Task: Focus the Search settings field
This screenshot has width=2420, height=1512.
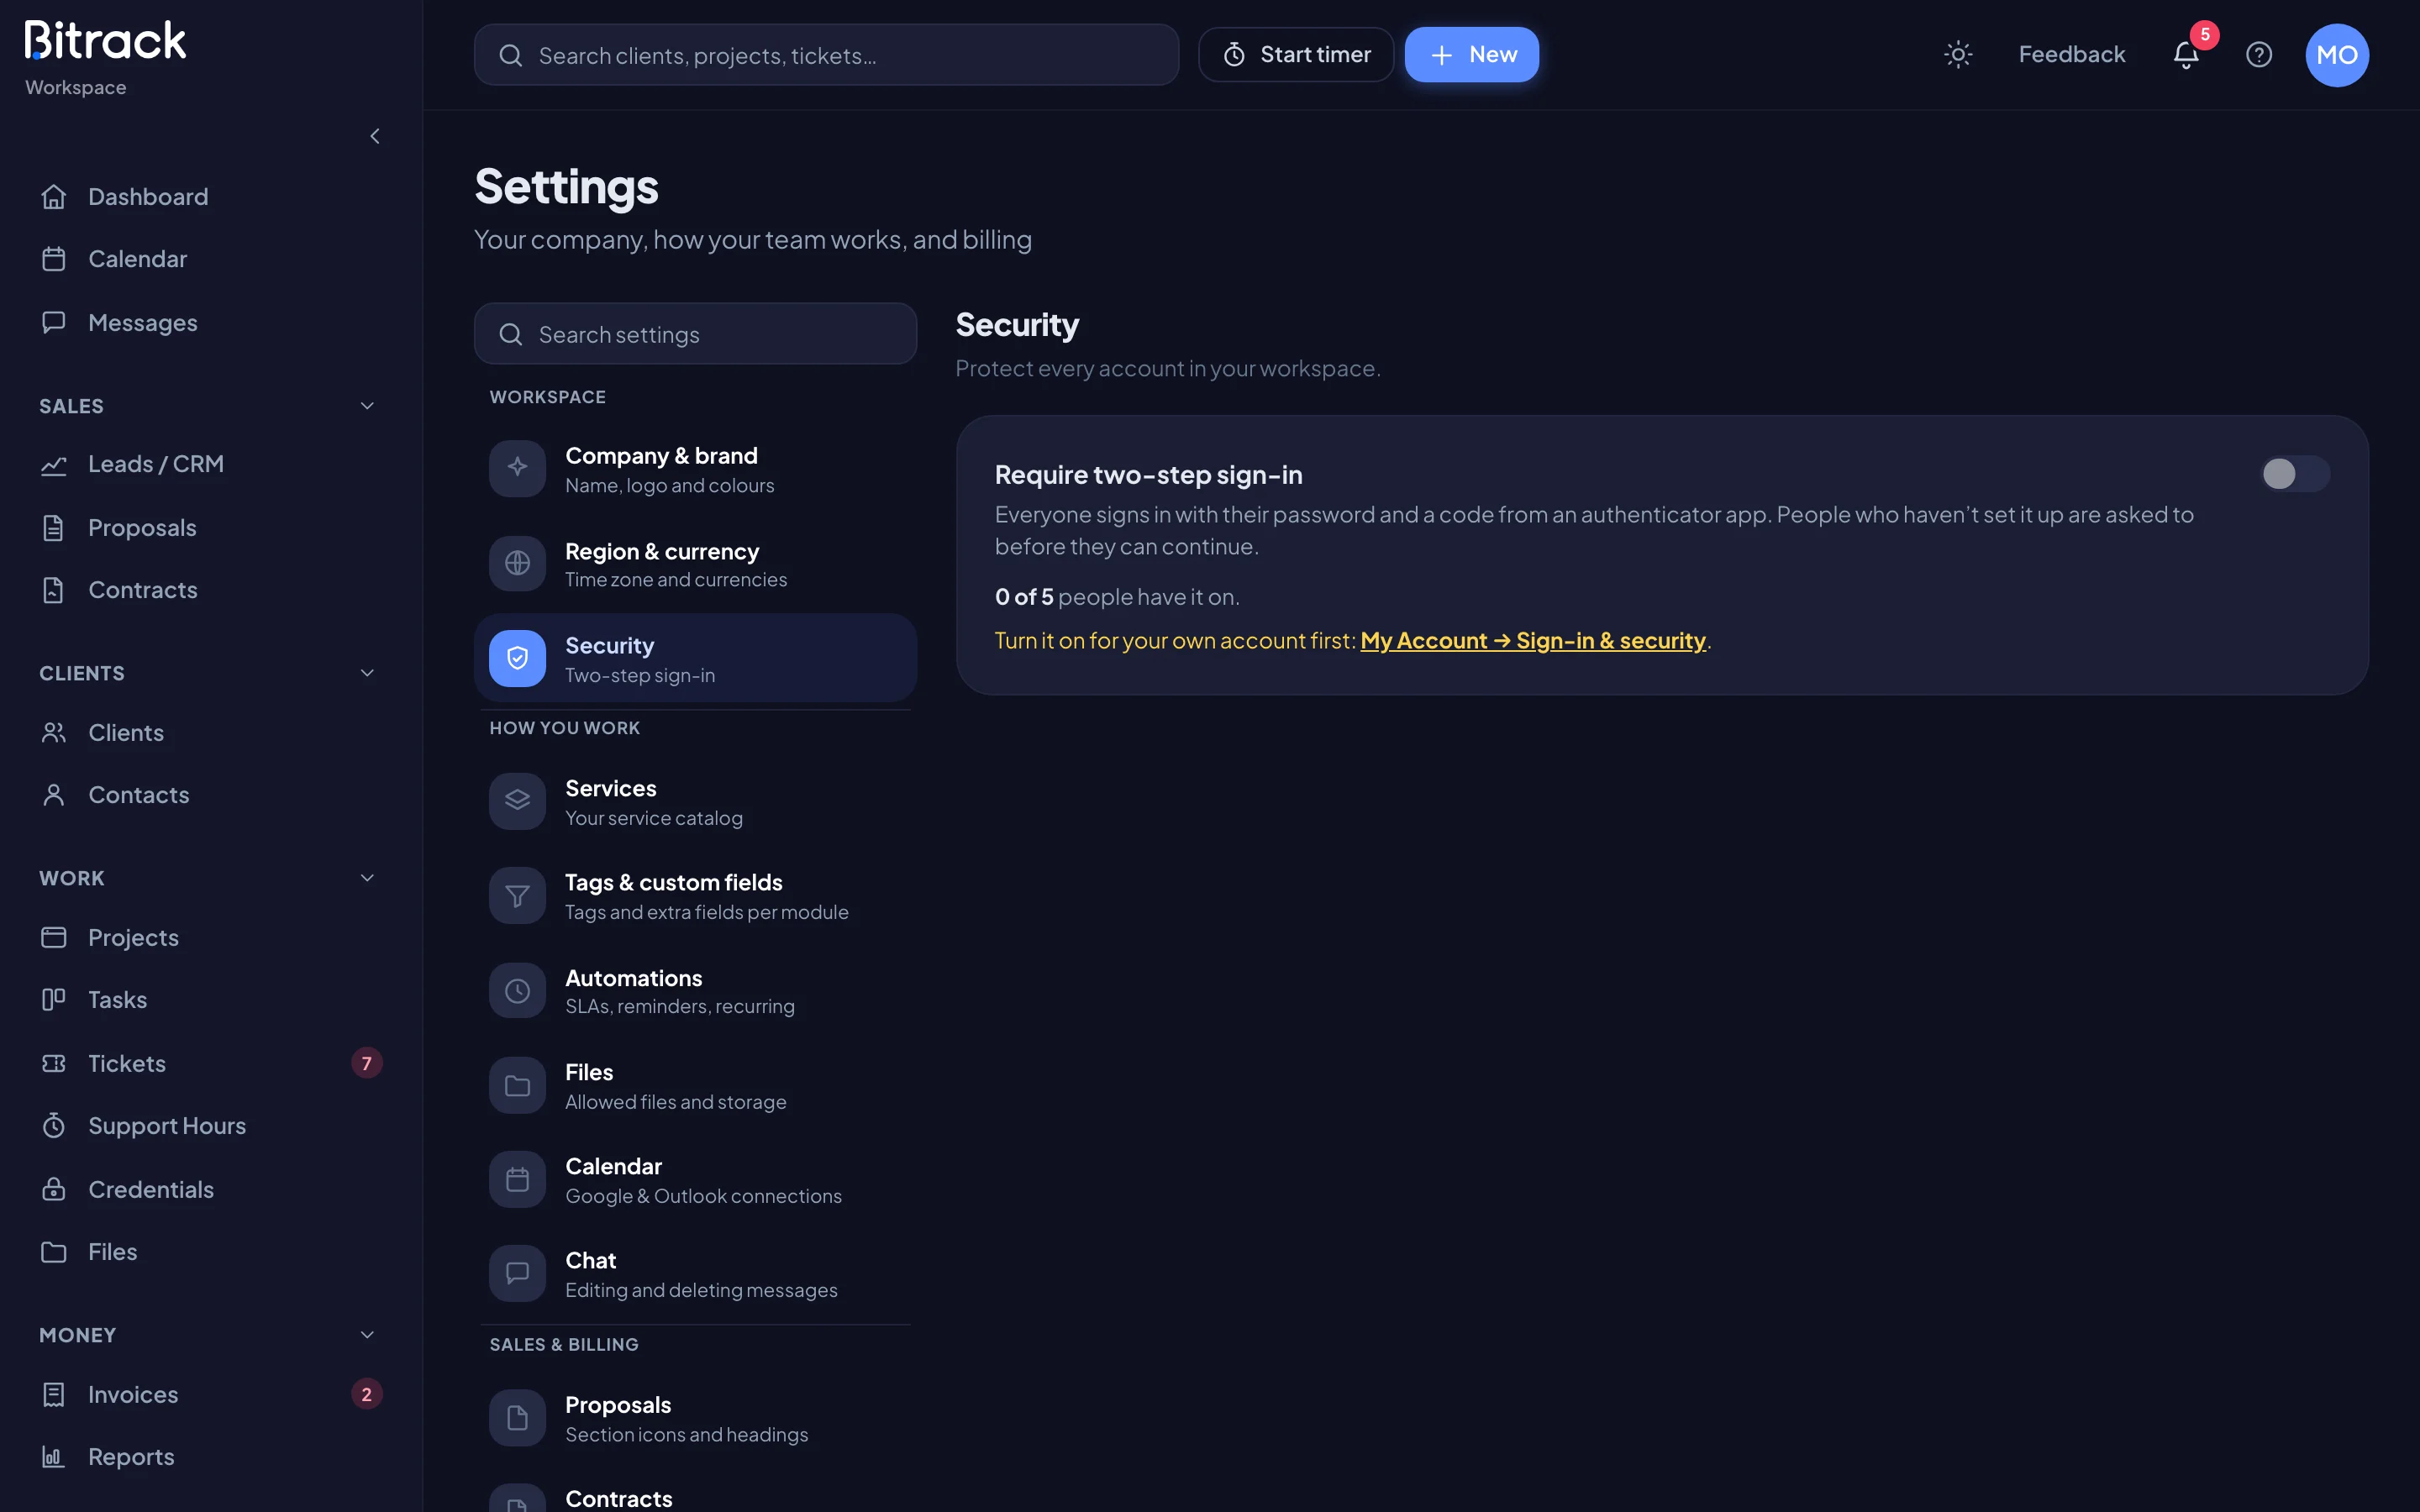Action: pos(695,334)
